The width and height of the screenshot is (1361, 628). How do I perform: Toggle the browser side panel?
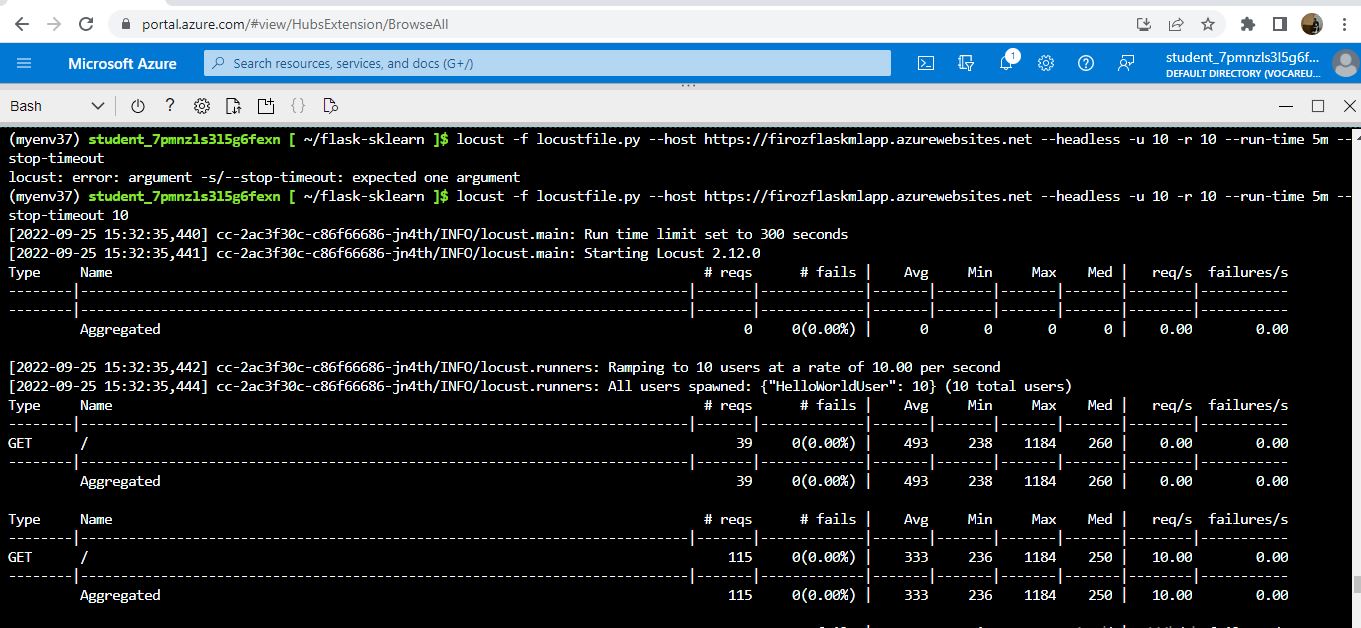(1279, 24)
